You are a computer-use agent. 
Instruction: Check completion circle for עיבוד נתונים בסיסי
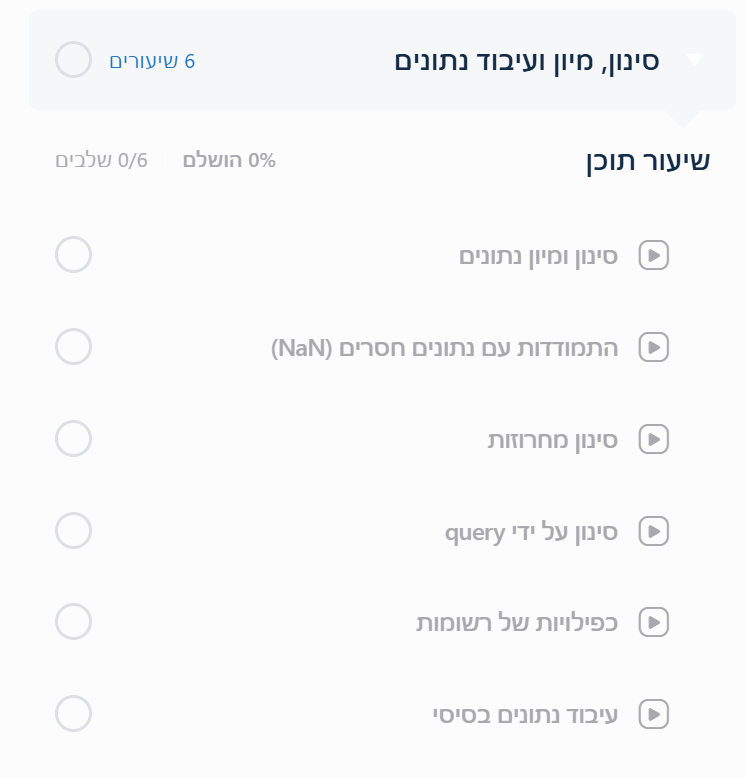point(73,714)
